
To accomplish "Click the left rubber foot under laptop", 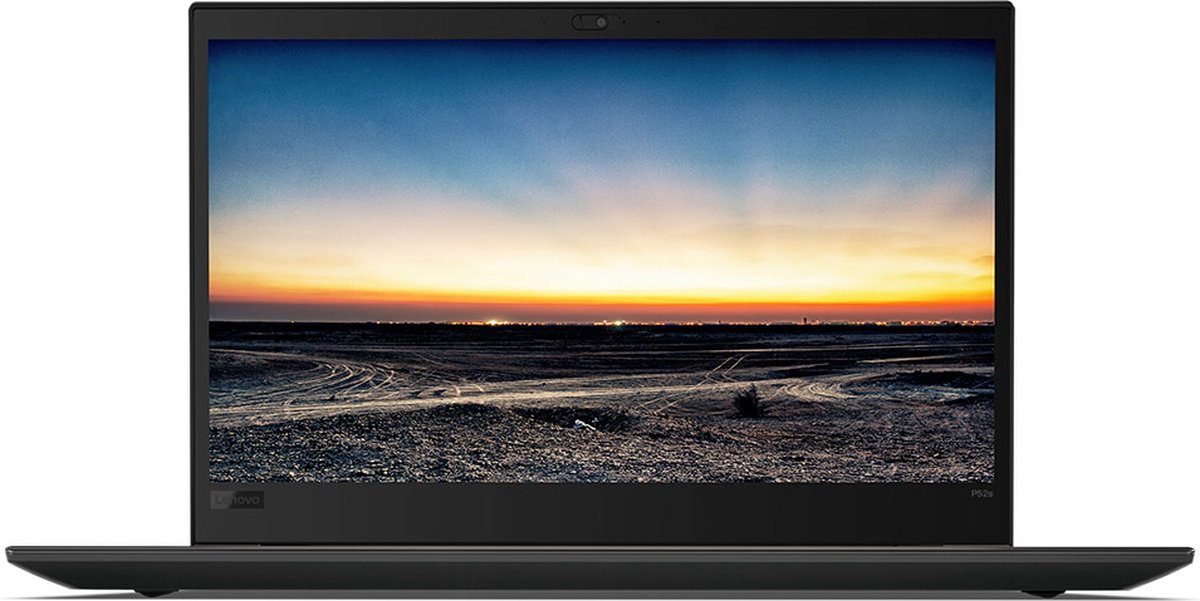I will pyautogui.click(x=156, y=593).
